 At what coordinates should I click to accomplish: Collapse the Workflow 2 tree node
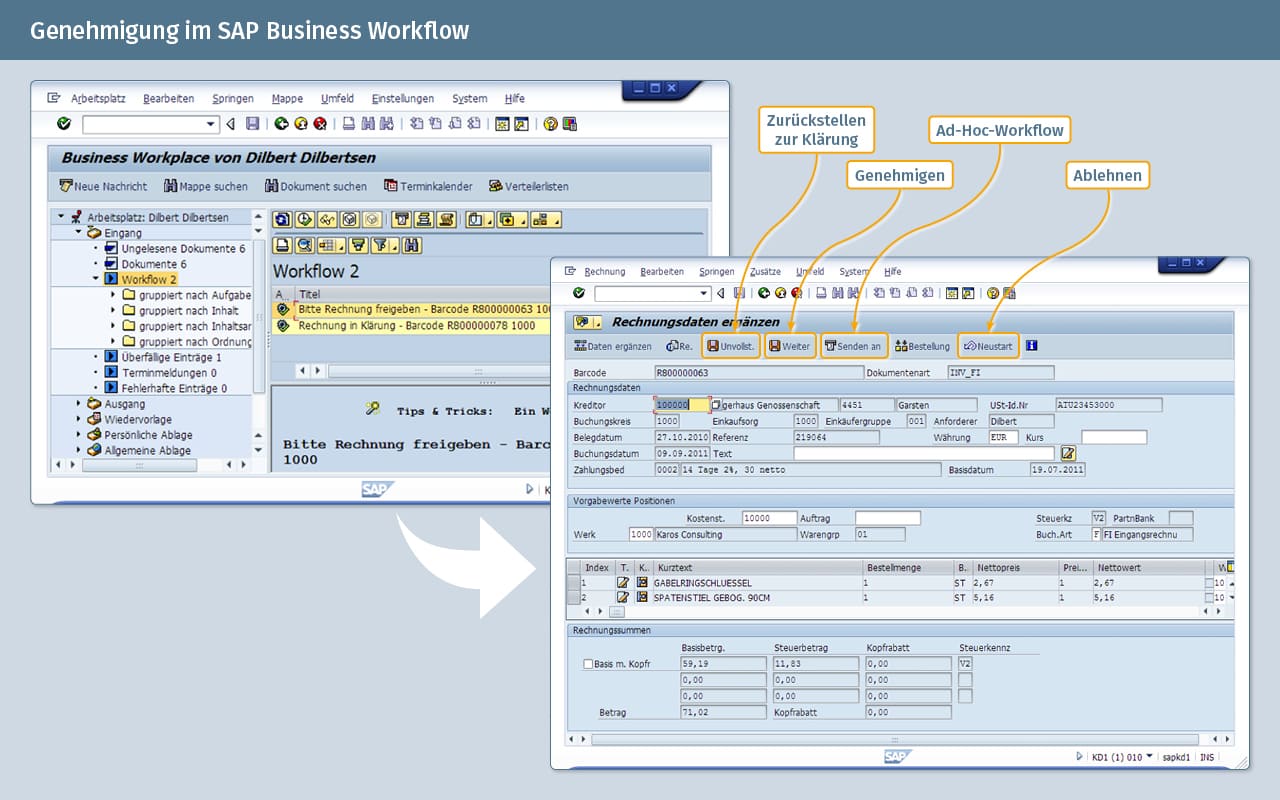(95, 279)
